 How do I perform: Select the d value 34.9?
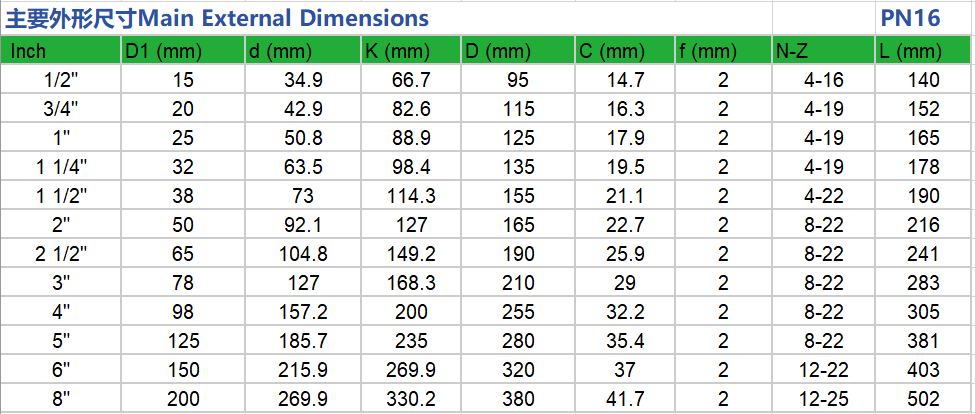pyautogui.click(x=302, y=80)
